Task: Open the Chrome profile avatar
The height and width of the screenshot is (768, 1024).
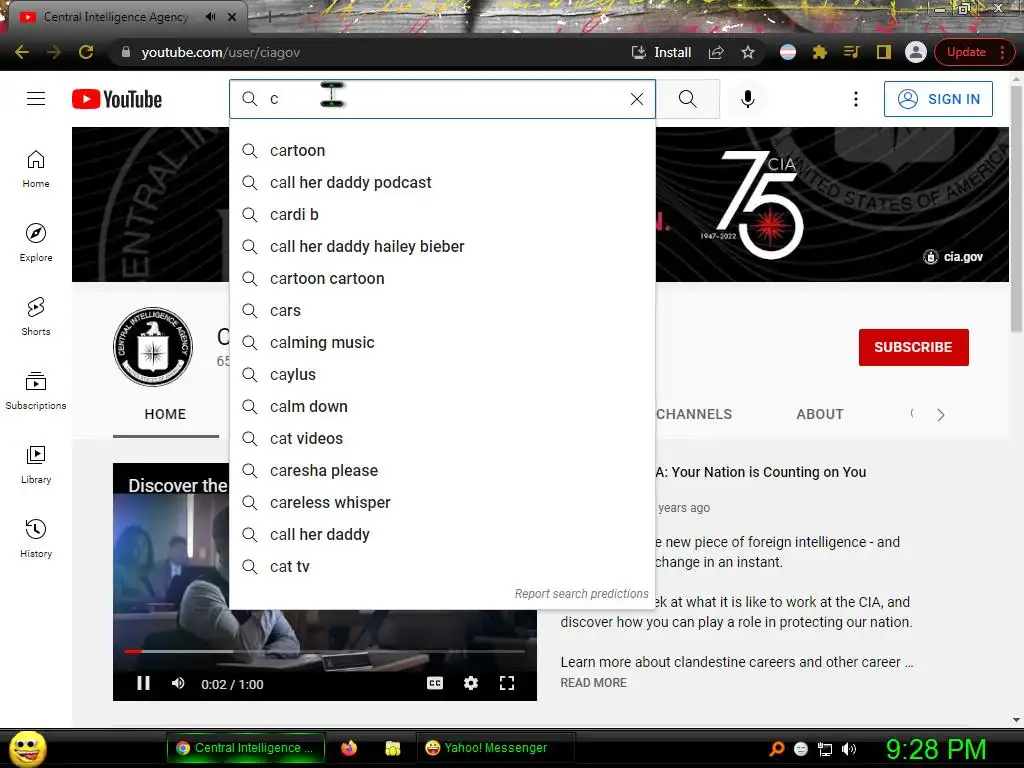Action: (x=916, y=52)
